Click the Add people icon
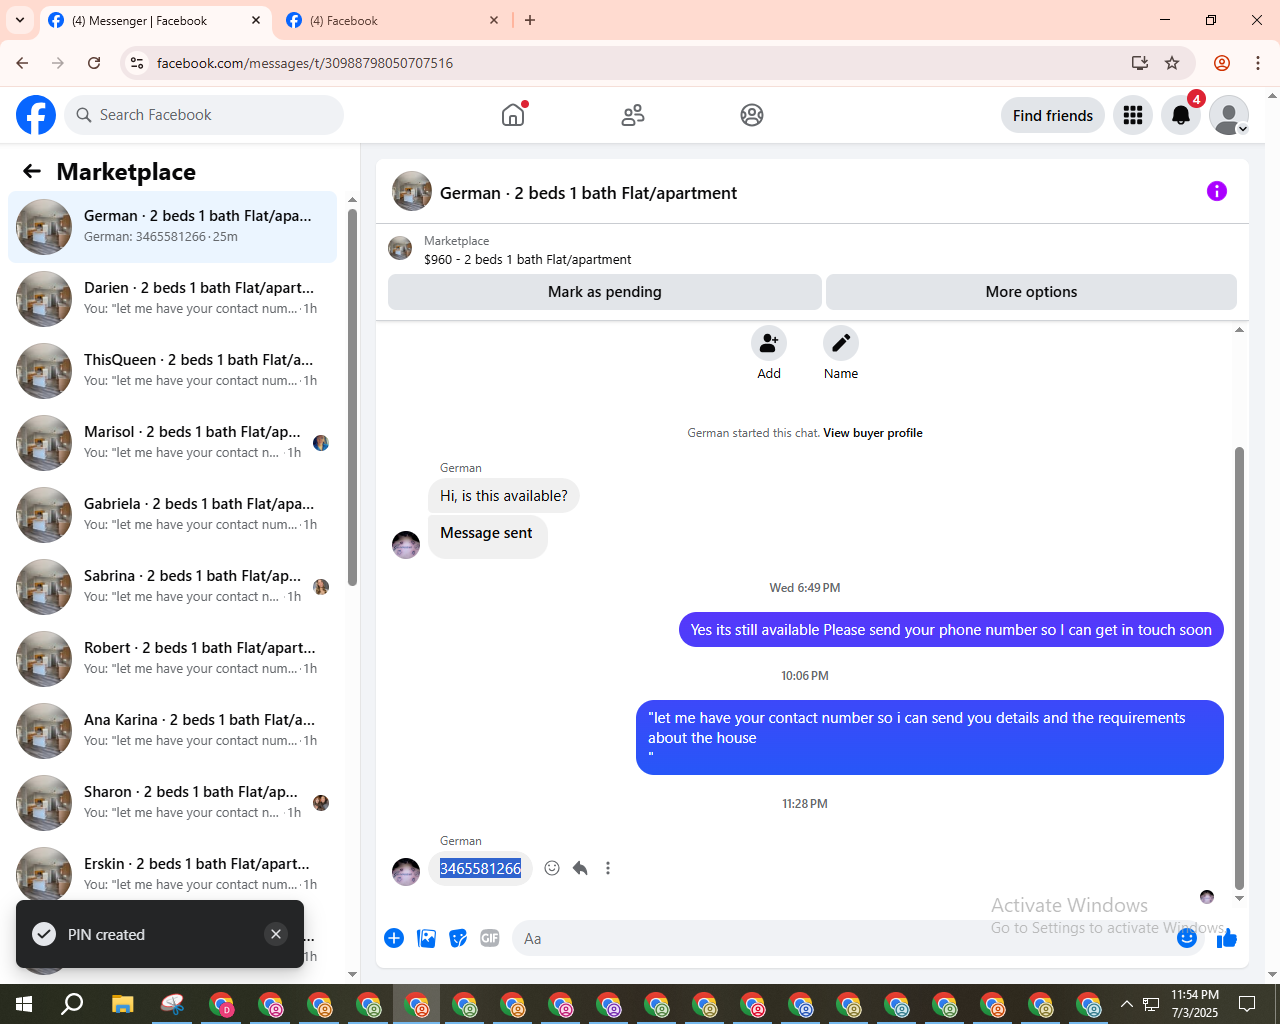Viewport: 1280px width, 1024px height. [x=769, y=343]
